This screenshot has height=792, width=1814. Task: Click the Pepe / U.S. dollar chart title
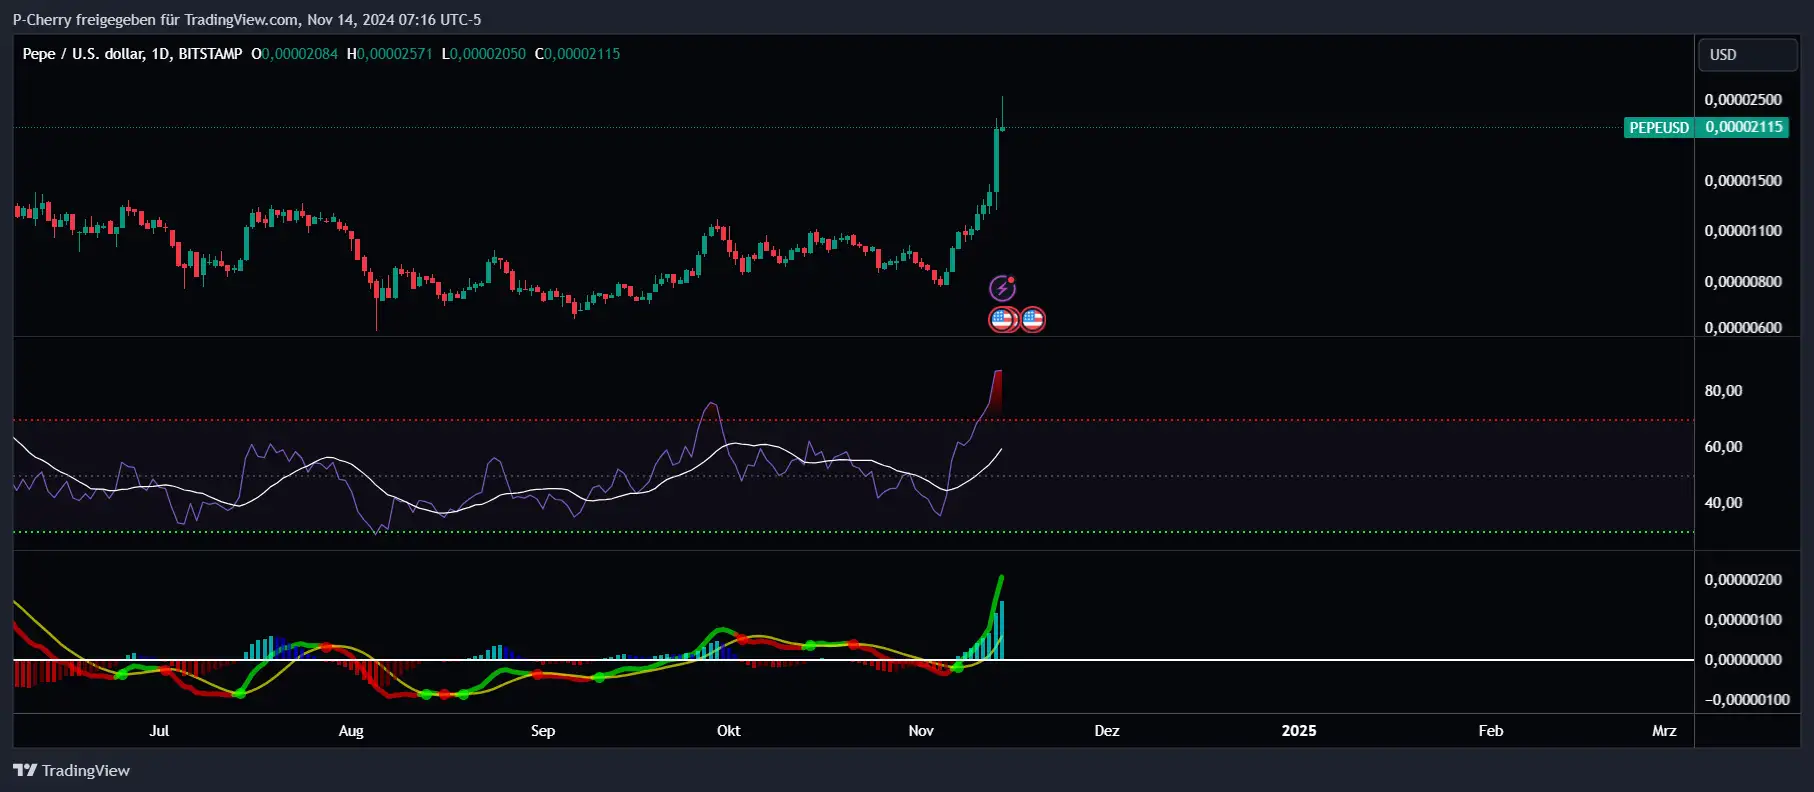pyautogui.click(x=132, y=54)
